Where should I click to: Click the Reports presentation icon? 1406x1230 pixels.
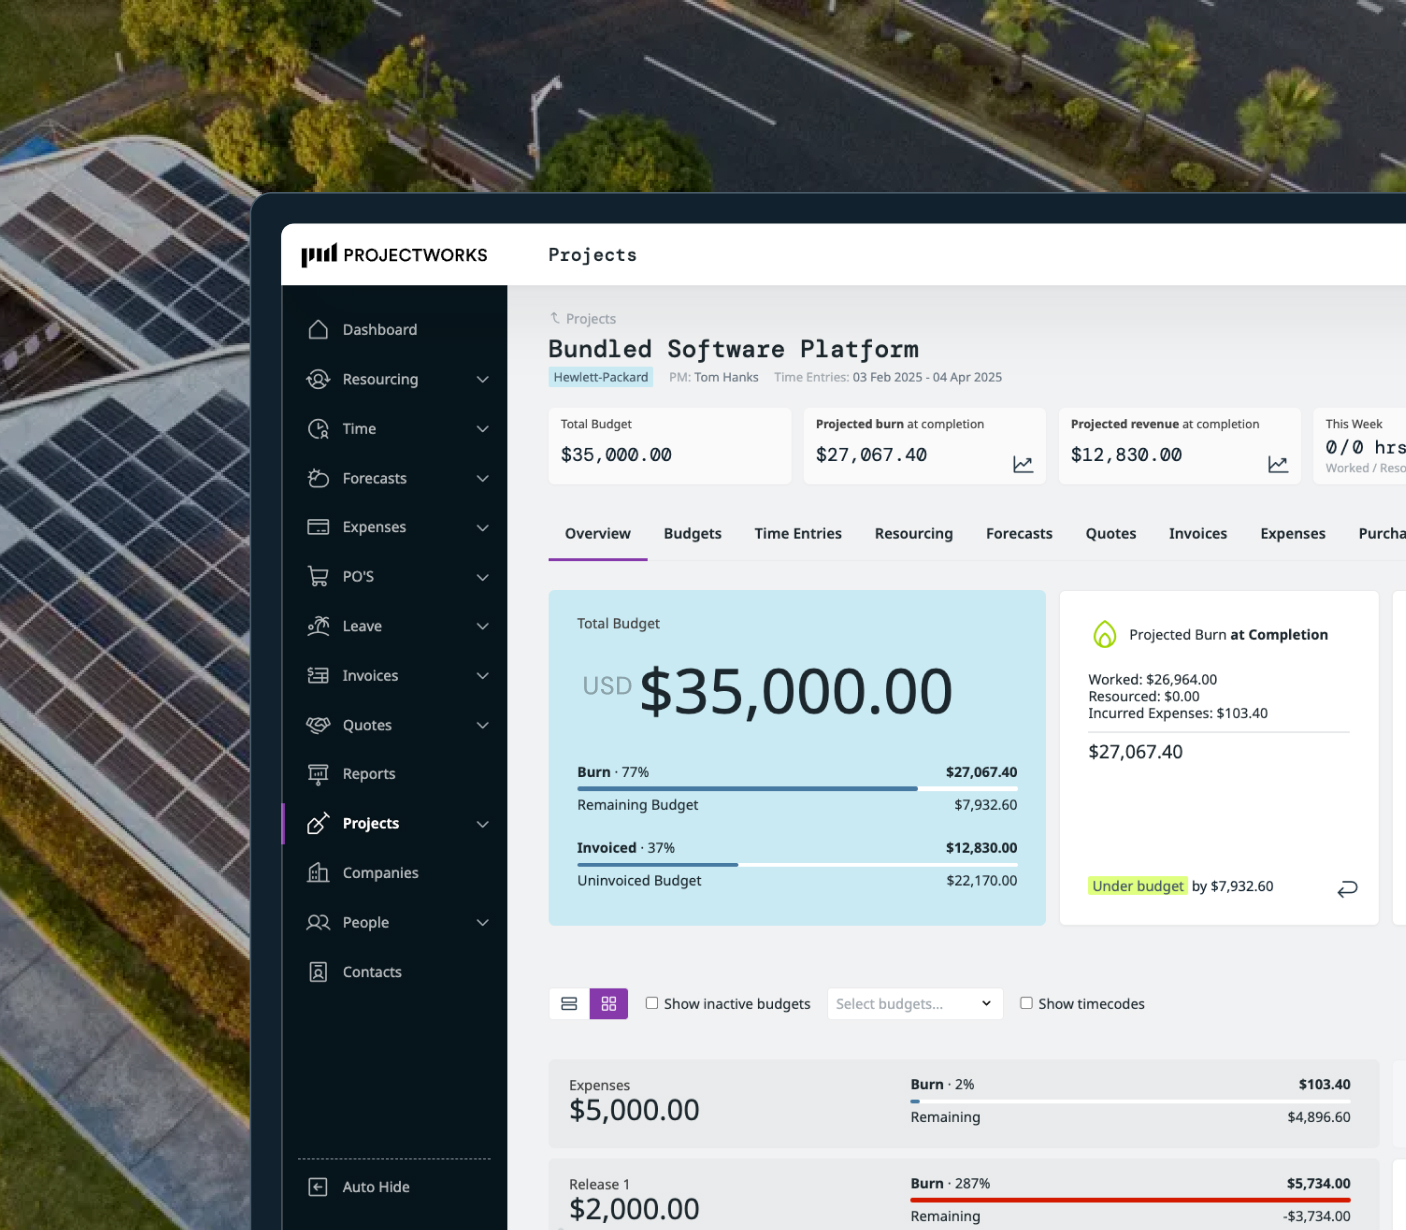tap(318, 774)
